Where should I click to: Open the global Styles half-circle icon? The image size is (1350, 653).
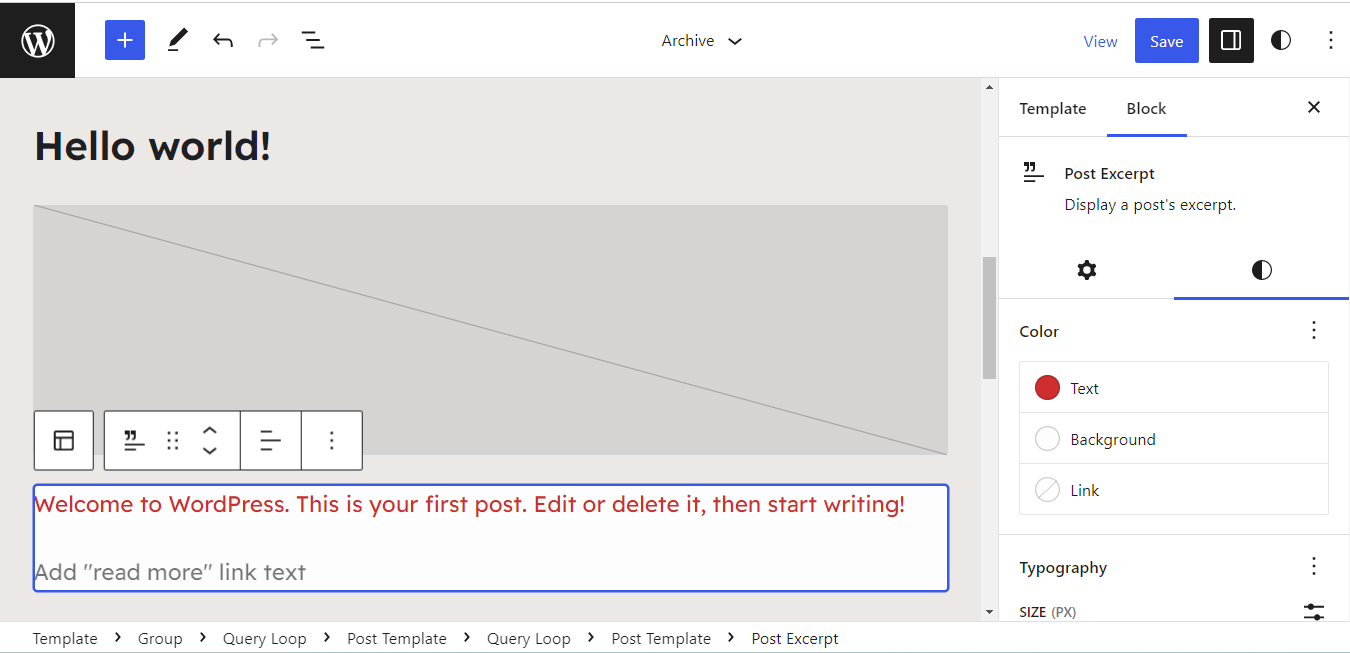click(x=1281, y=41)
